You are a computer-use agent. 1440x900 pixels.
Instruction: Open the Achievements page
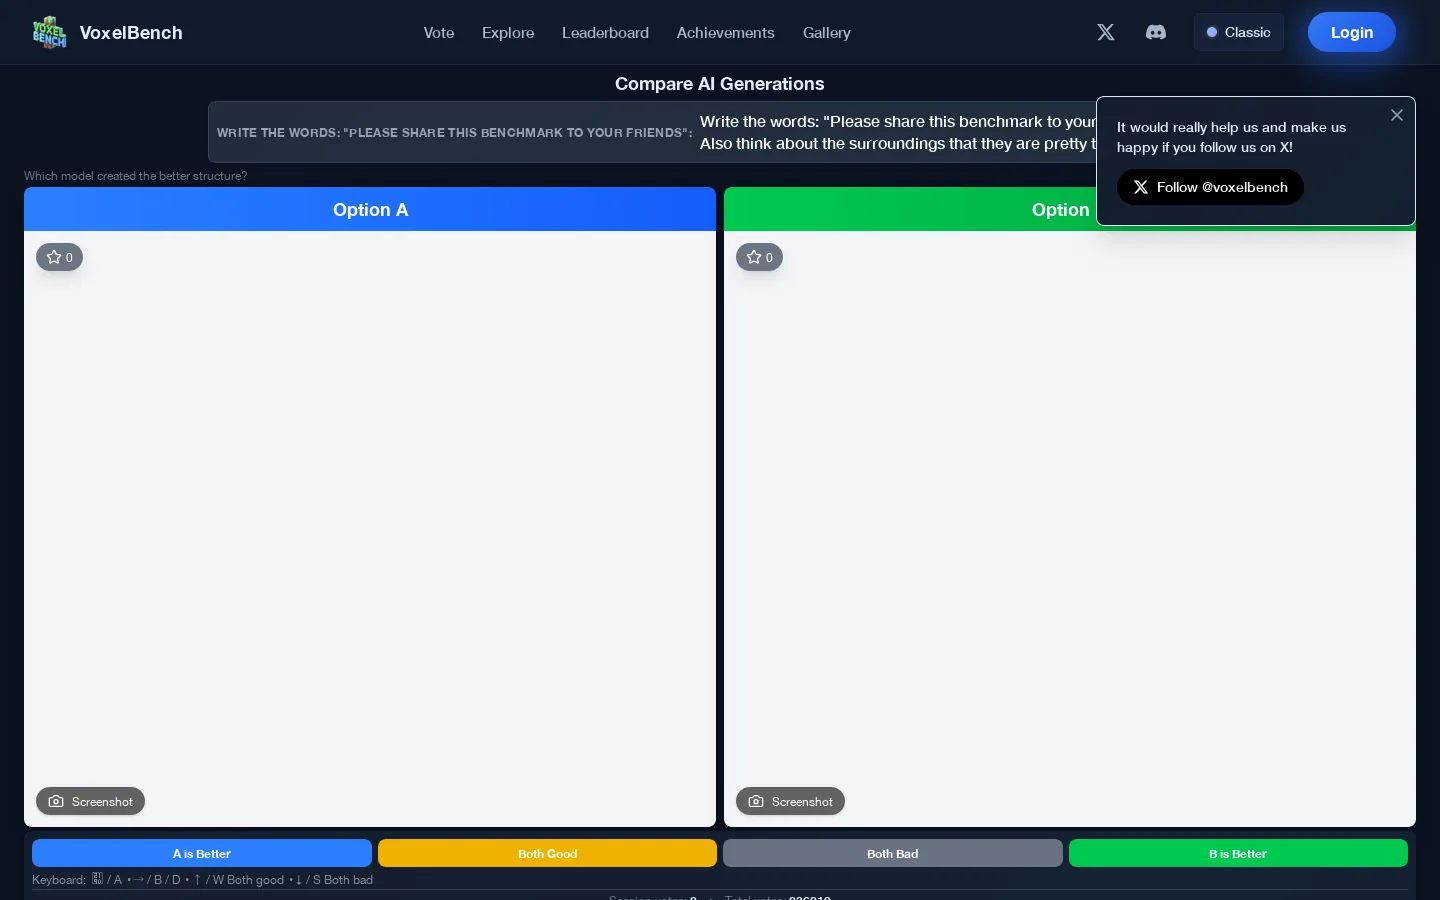click(725, 32)
